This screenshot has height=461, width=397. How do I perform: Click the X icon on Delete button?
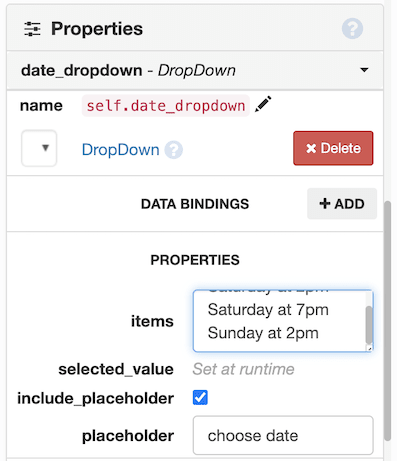pyautogui.click(x=311, y=148)
